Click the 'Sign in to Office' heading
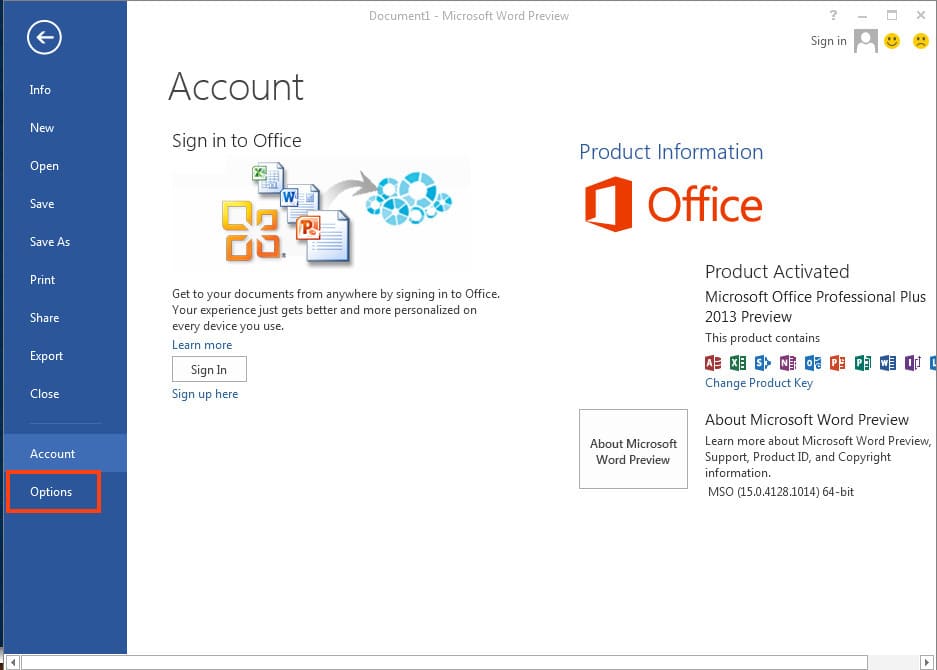The width and height of the screenshot is (937, 670). 237,140
